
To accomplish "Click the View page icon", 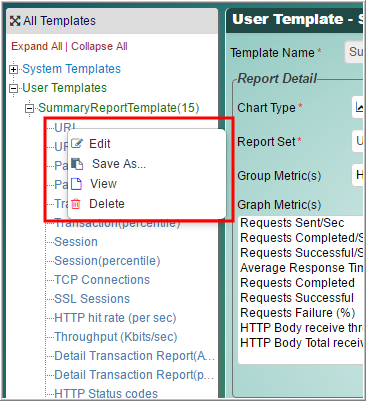I will tap(76, 184).
